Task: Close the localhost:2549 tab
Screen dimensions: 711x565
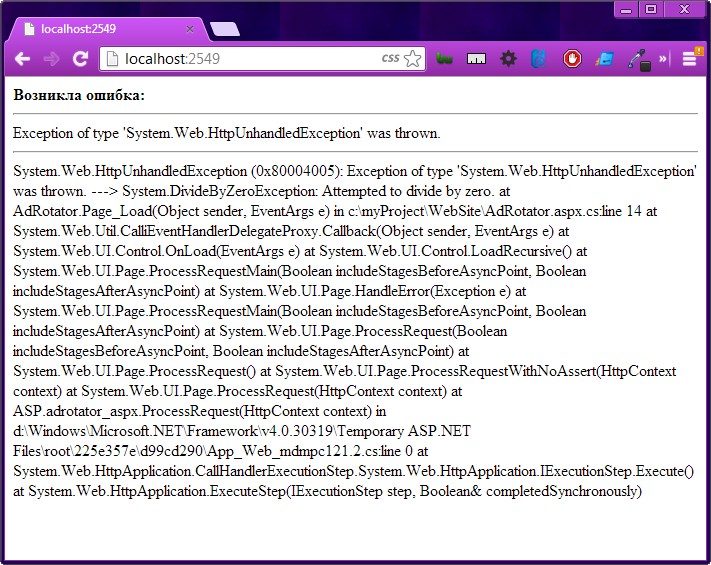Action: tap(190, 29)
